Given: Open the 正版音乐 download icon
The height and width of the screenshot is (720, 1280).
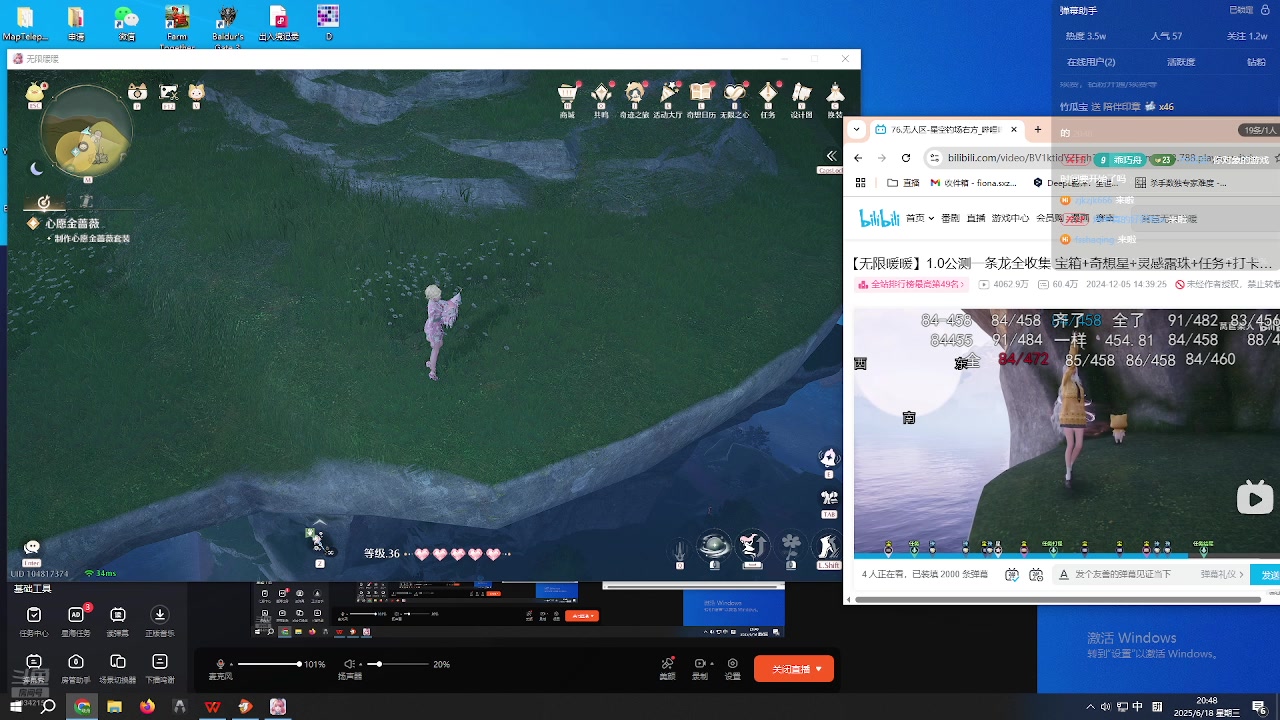Looking at the screenshot, I should [159, 620].
